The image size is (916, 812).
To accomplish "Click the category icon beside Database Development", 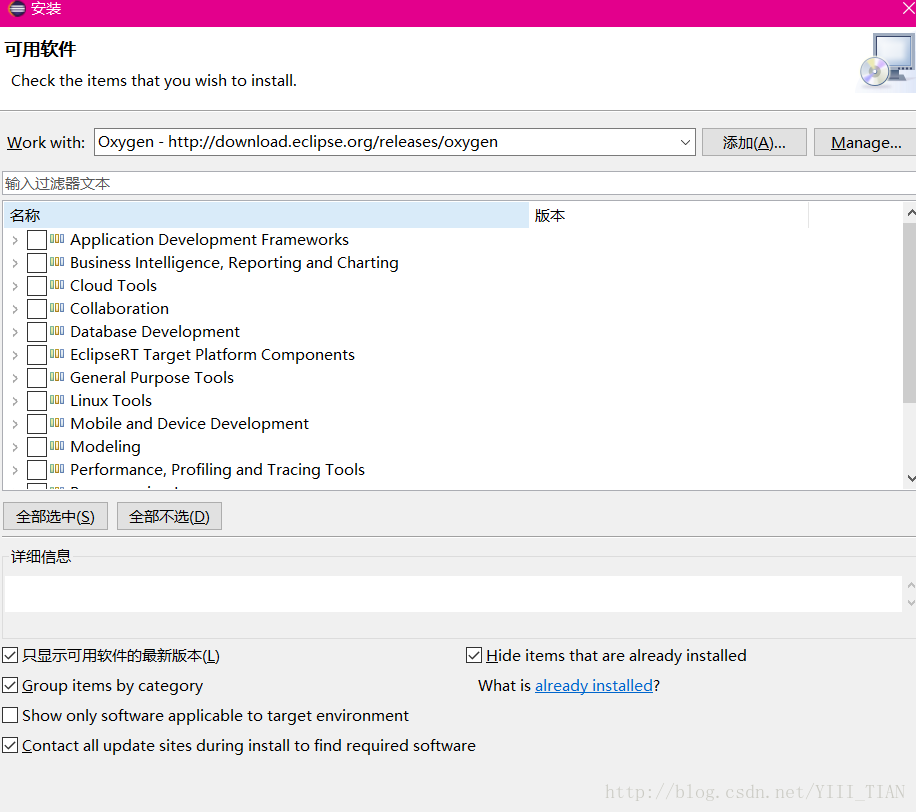I will pos(57,331).
